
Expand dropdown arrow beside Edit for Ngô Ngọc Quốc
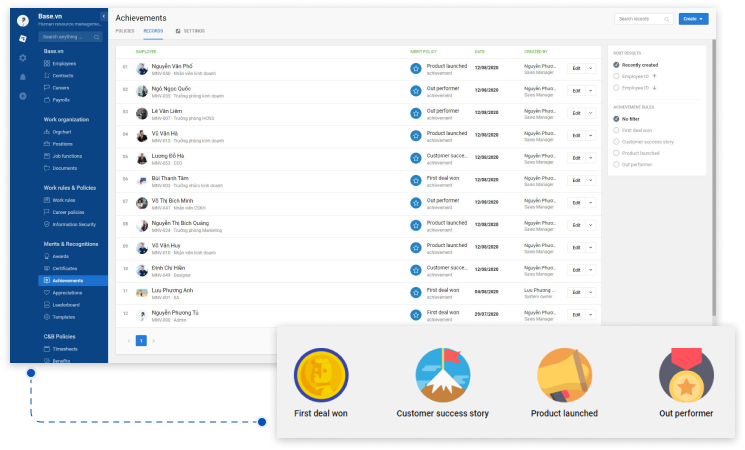[590, 90]
